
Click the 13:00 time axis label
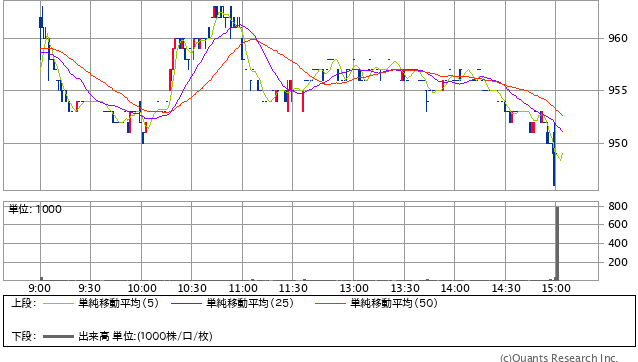pyautogui.click(x=354, y=288)
